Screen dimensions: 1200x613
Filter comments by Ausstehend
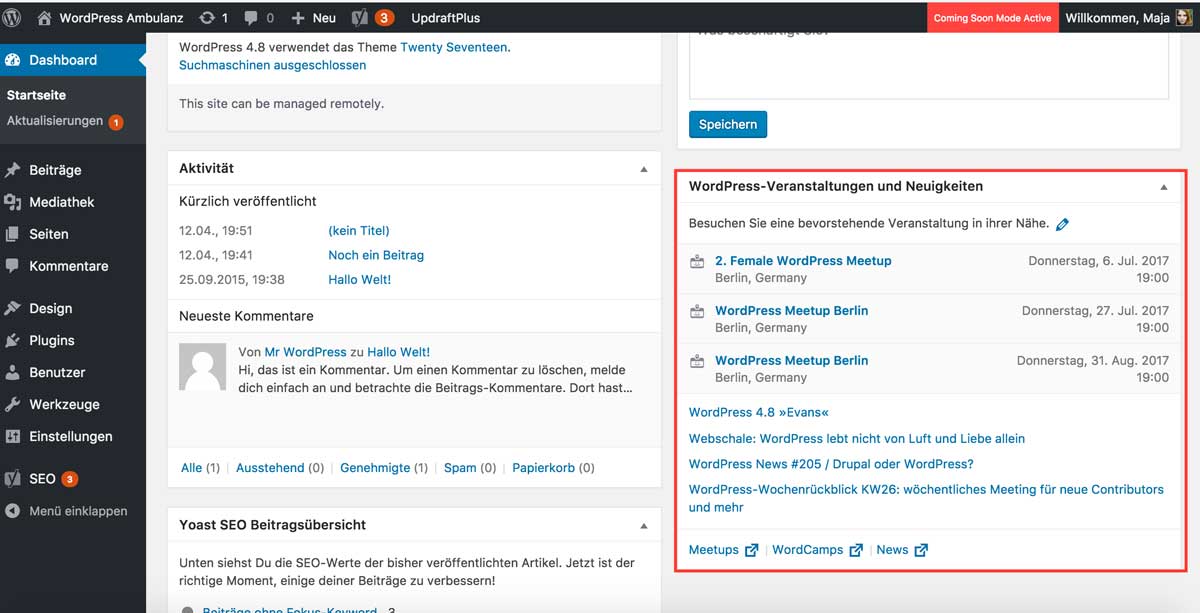(270, 467)
